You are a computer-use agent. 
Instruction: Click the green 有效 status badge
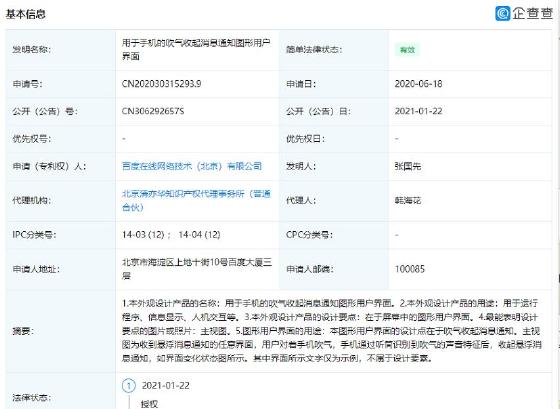click(x=407, y=50)
